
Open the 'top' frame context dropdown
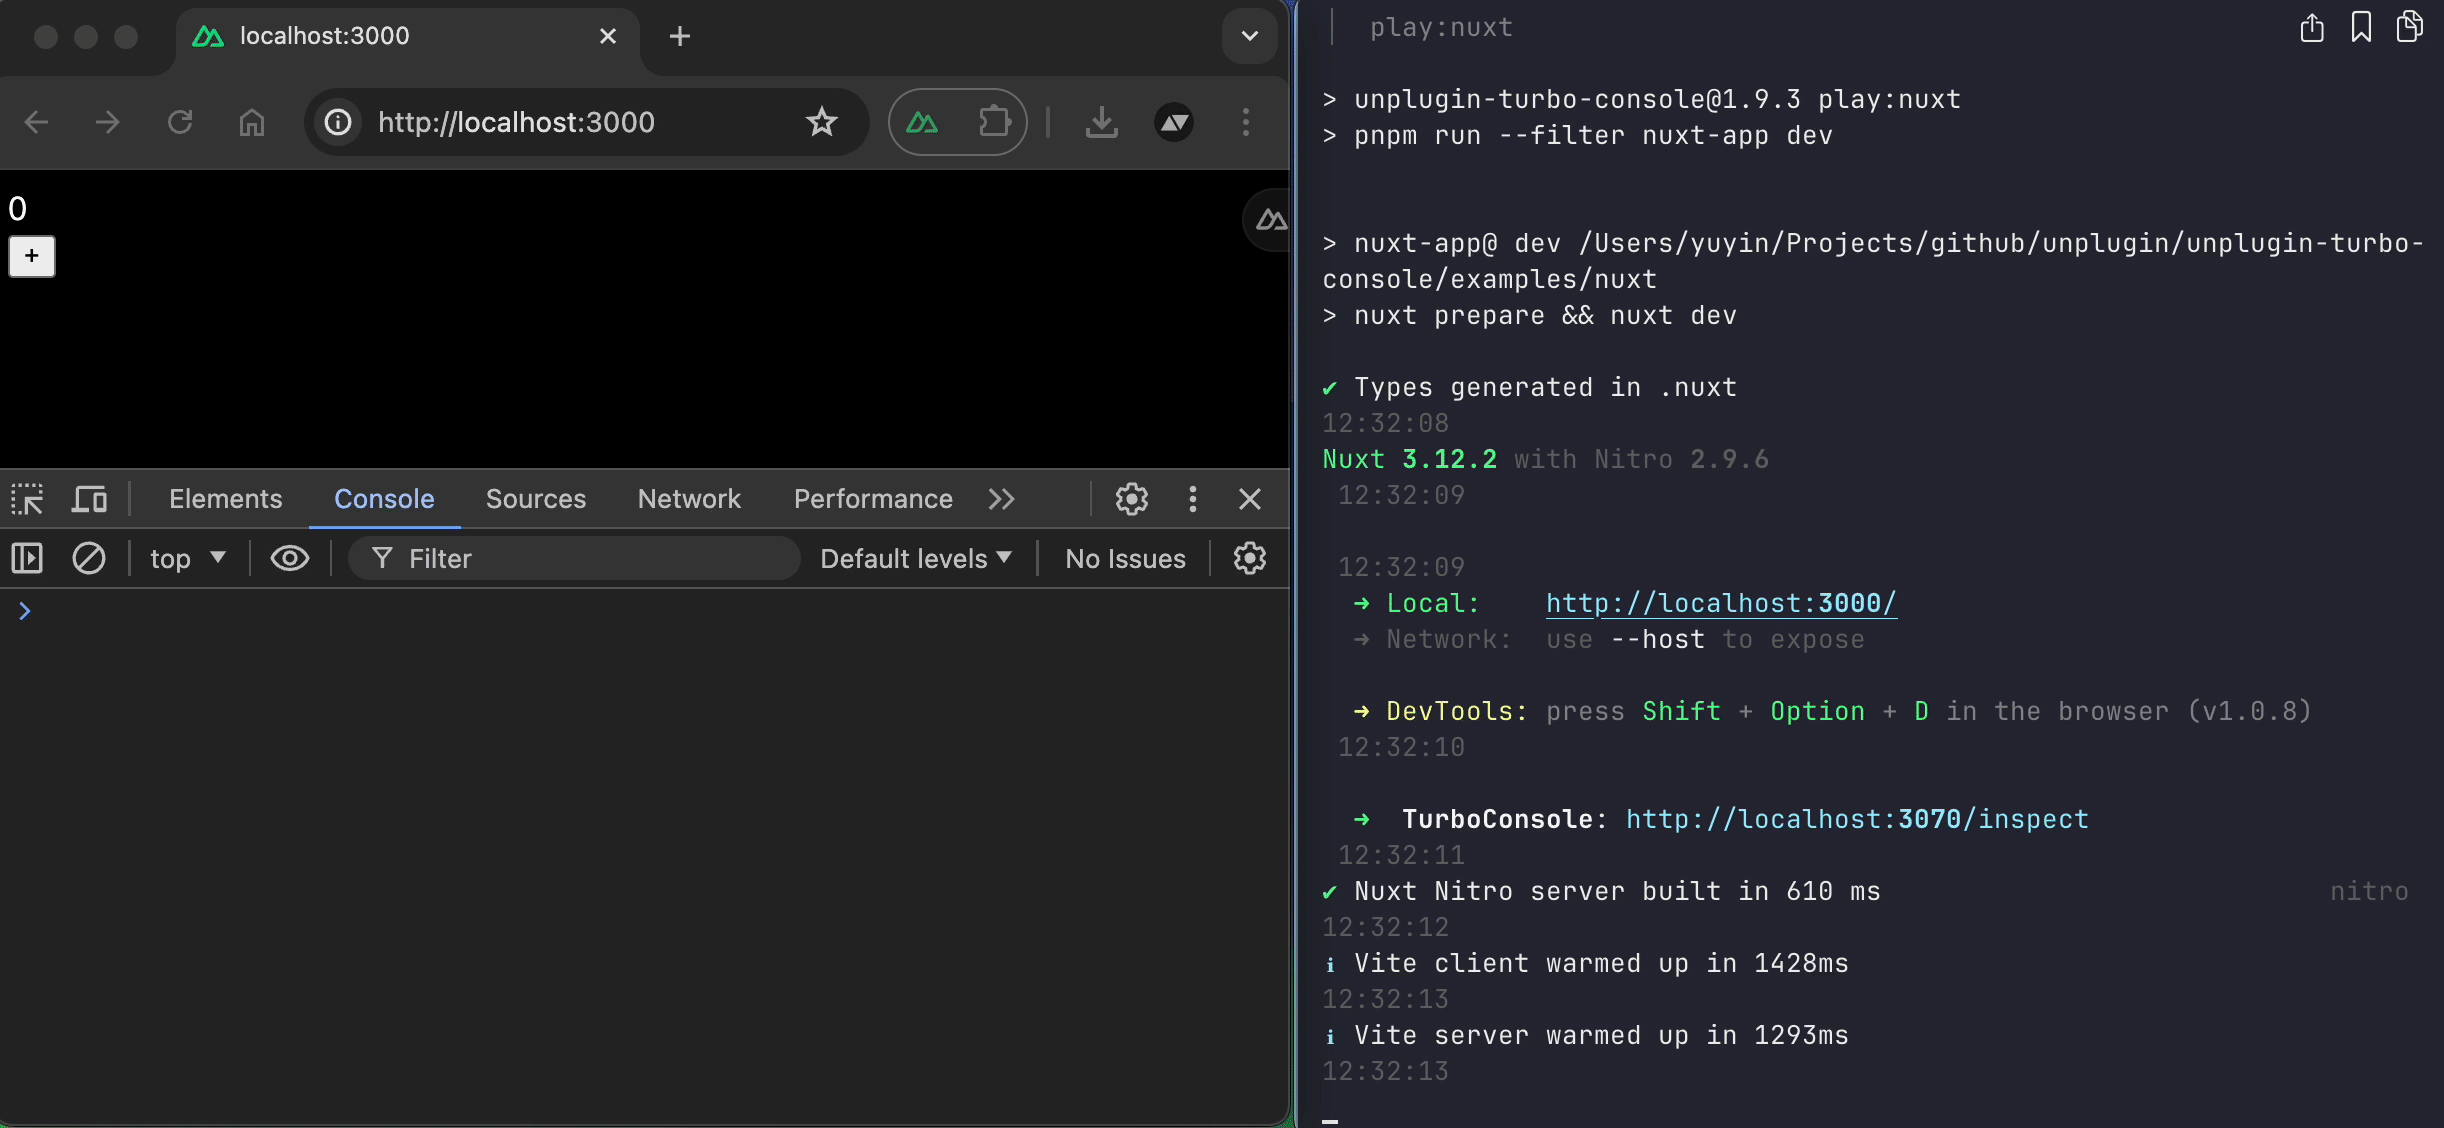pyautogui.click(x=186, y=558)
